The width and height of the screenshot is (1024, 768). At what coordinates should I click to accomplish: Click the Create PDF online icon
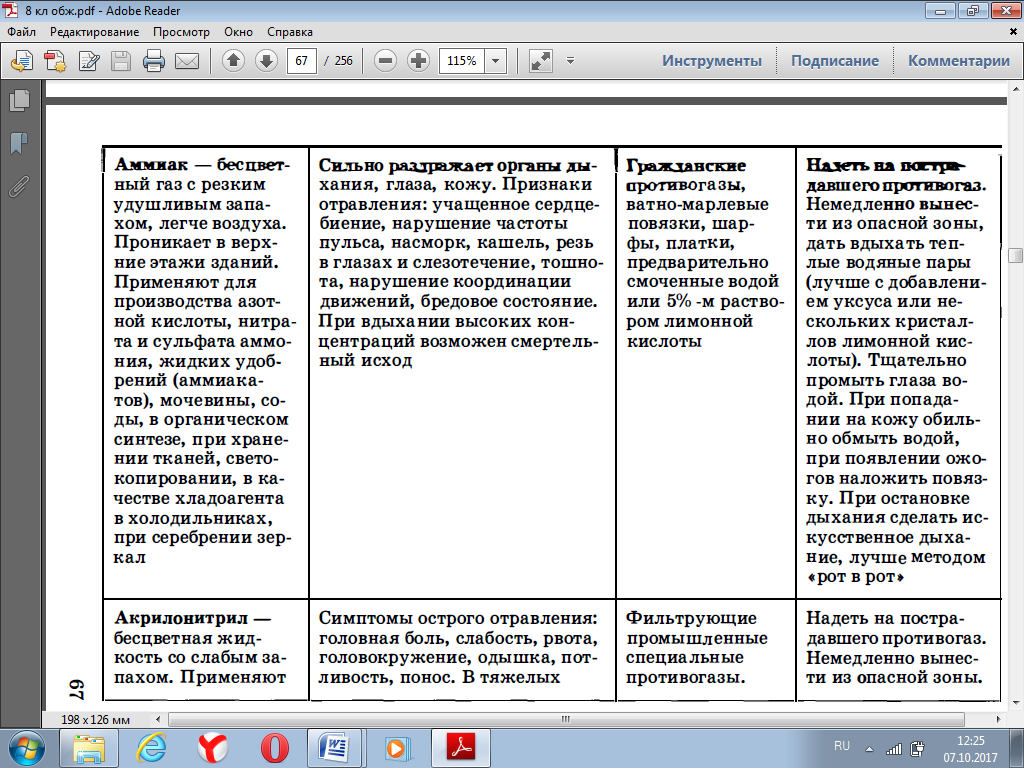point(55,61)
